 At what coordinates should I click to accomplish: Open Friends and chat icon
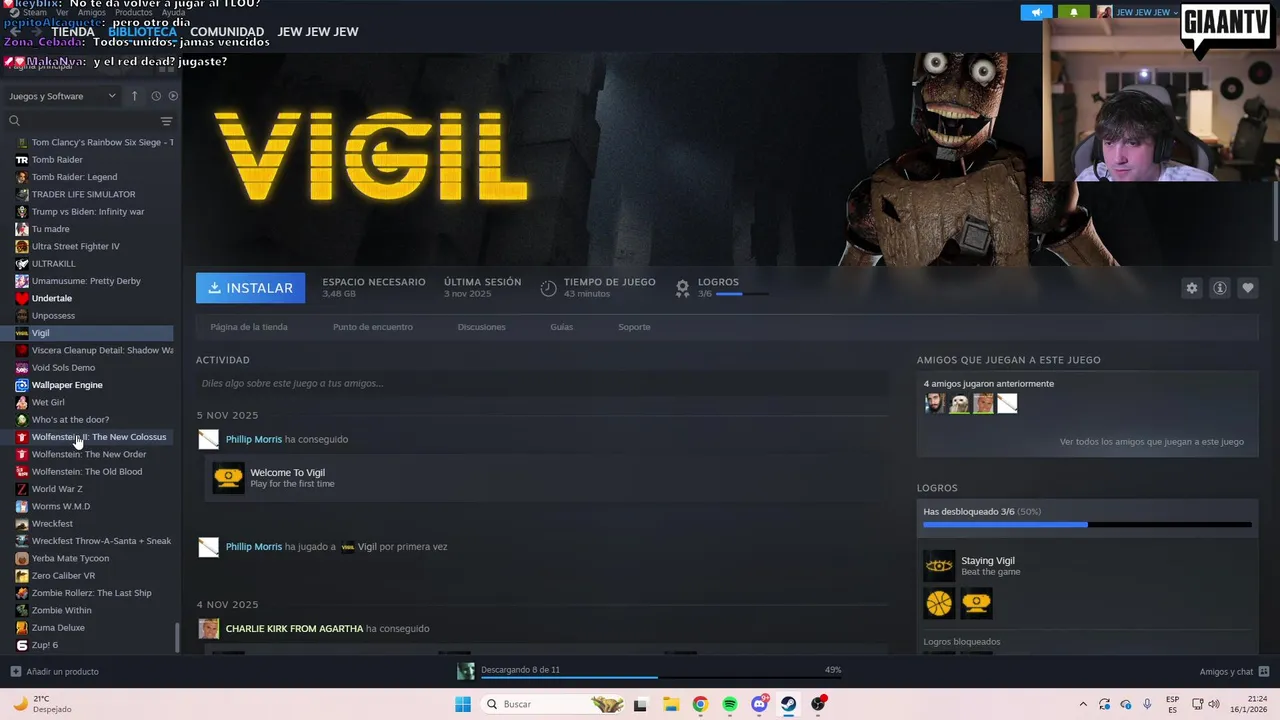(x=1264, y=671)
